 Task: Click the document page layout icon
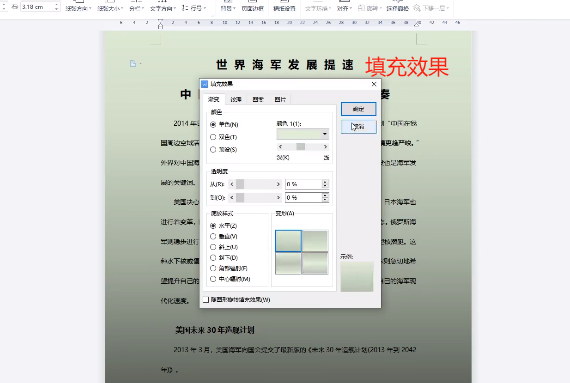coord(133,64)
